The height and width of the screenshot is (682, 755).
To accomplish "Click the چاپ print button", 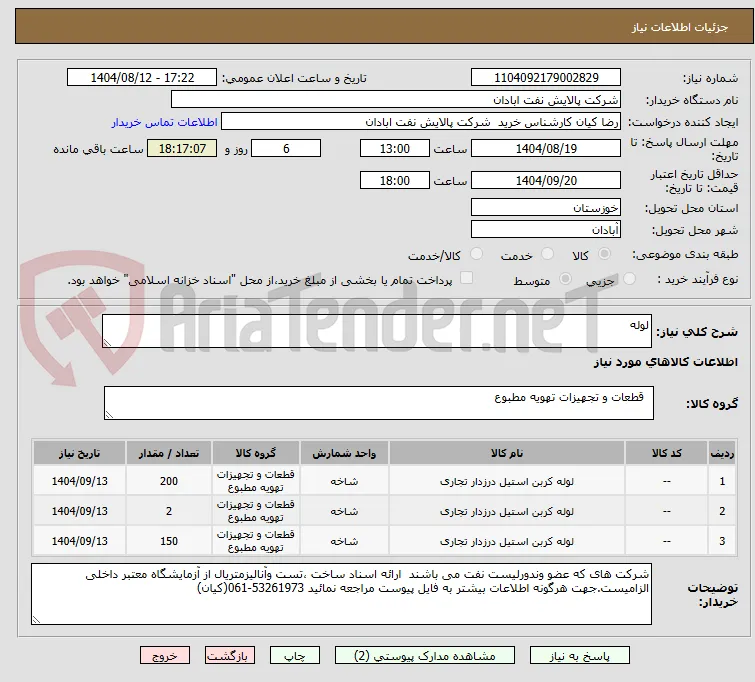I will pyautogui.click(x=295, y=656).
